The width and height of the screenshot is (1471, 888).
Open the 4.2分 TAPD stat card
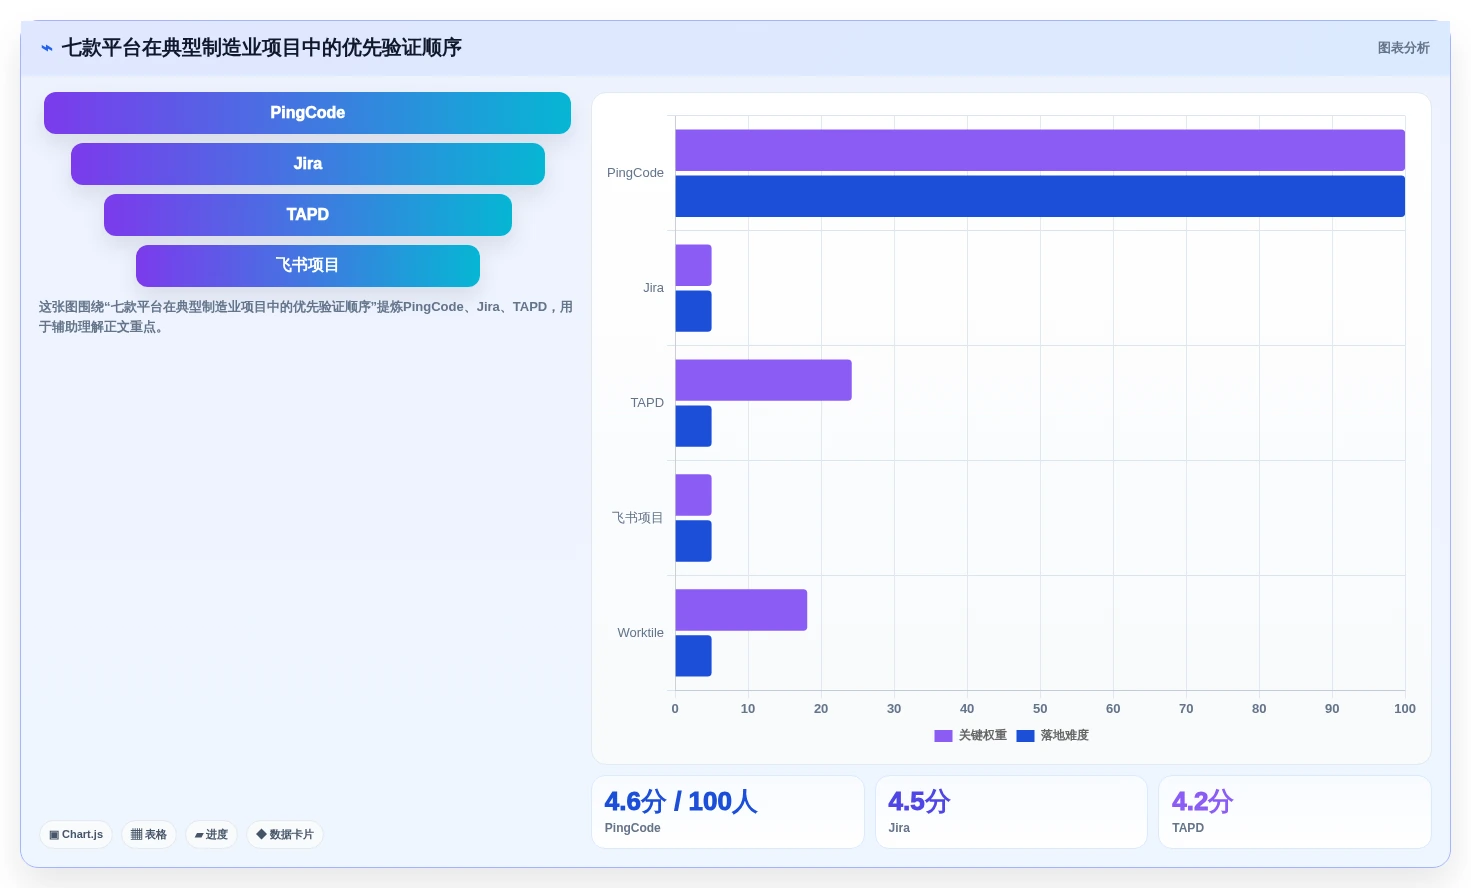[1295, 812]
